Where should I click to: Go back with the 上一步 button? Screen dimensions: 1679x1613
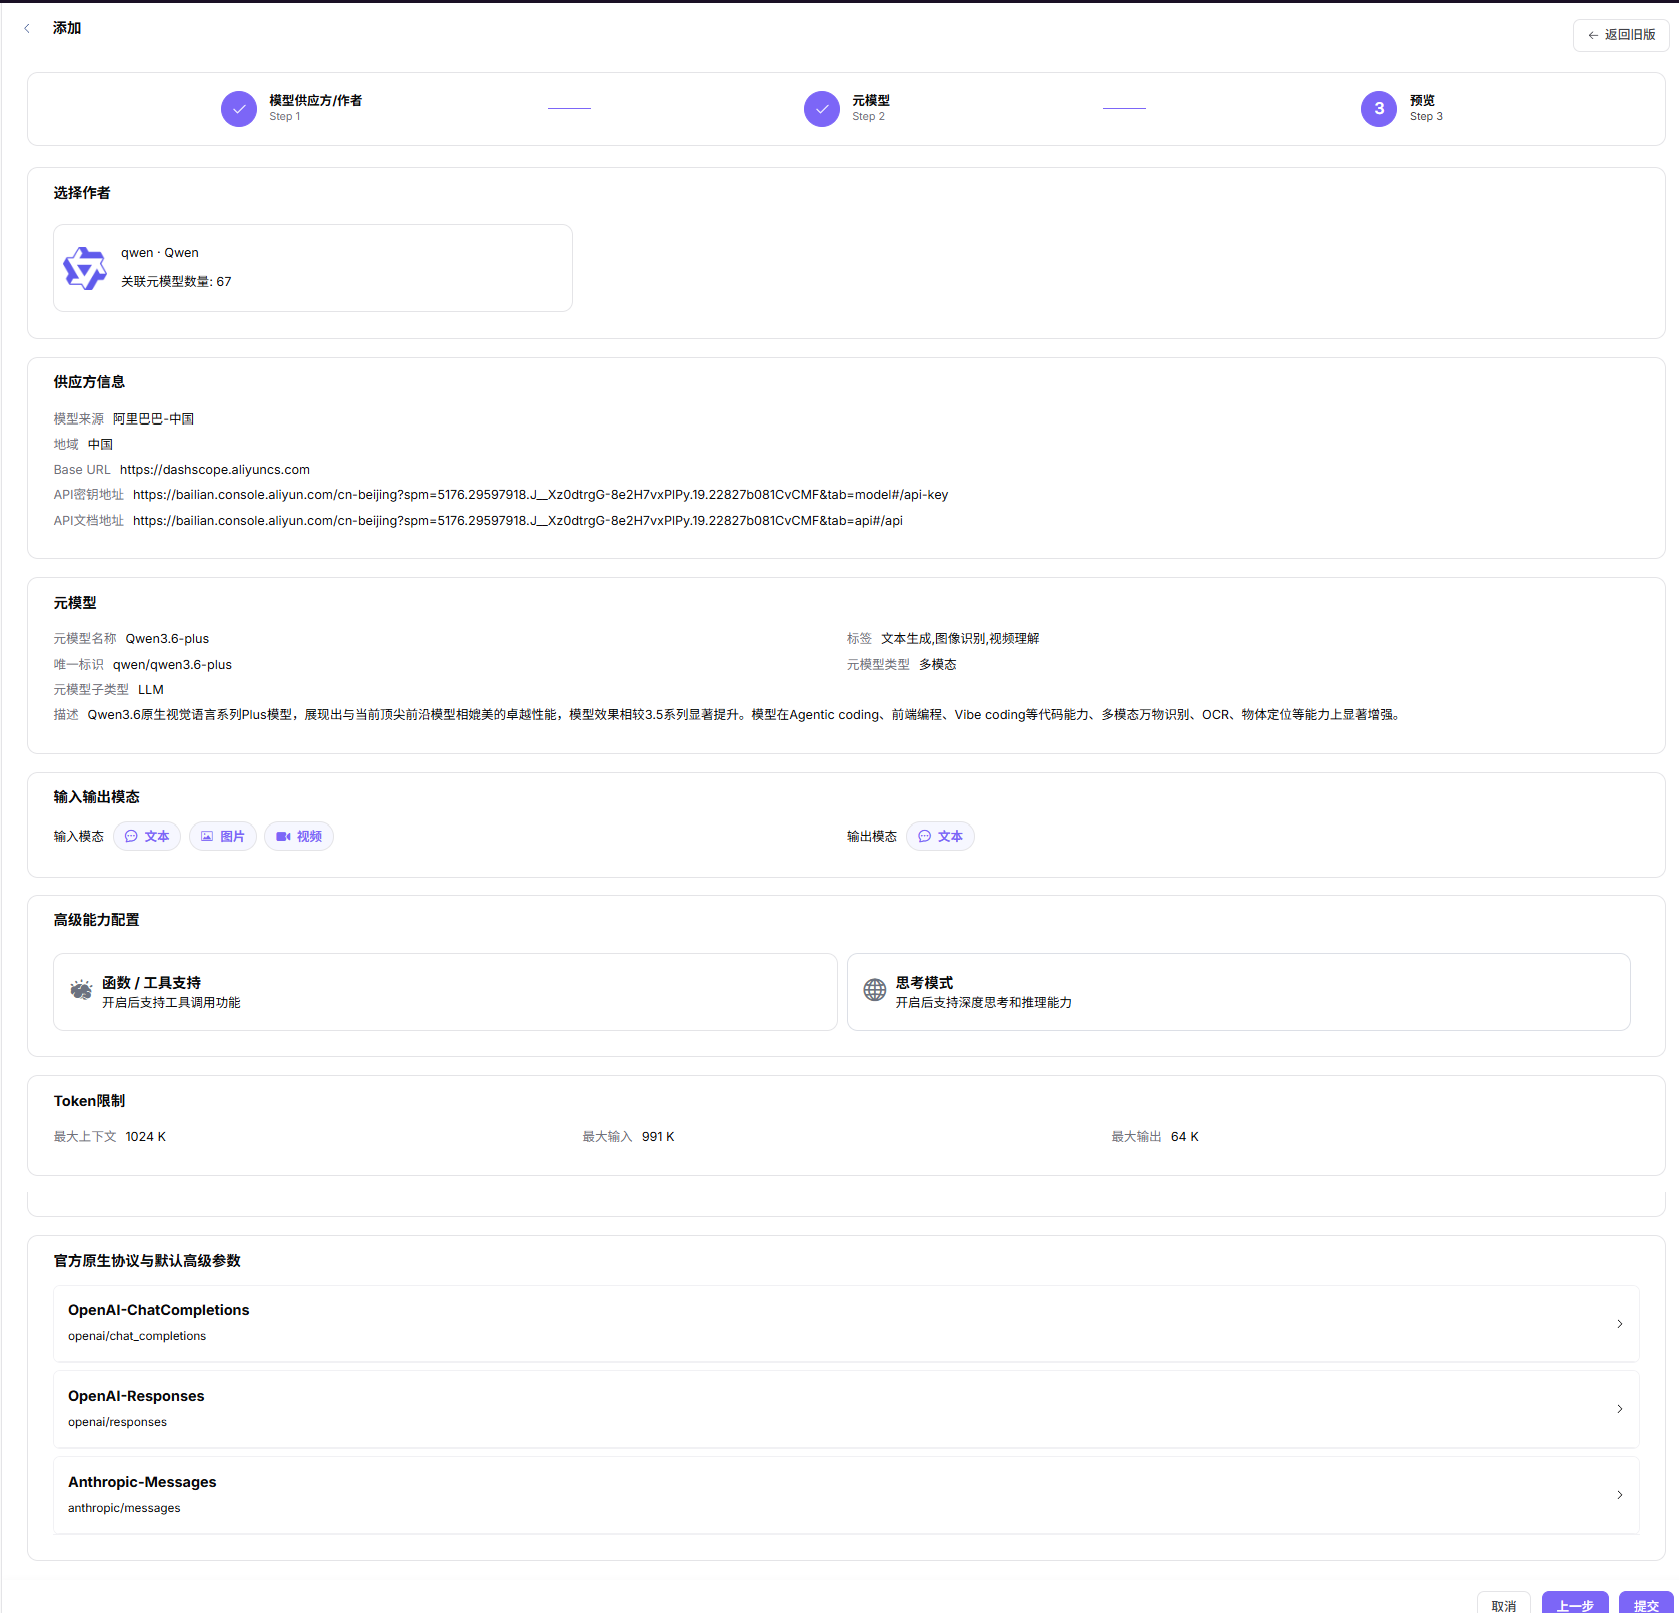[1575, 1603]
